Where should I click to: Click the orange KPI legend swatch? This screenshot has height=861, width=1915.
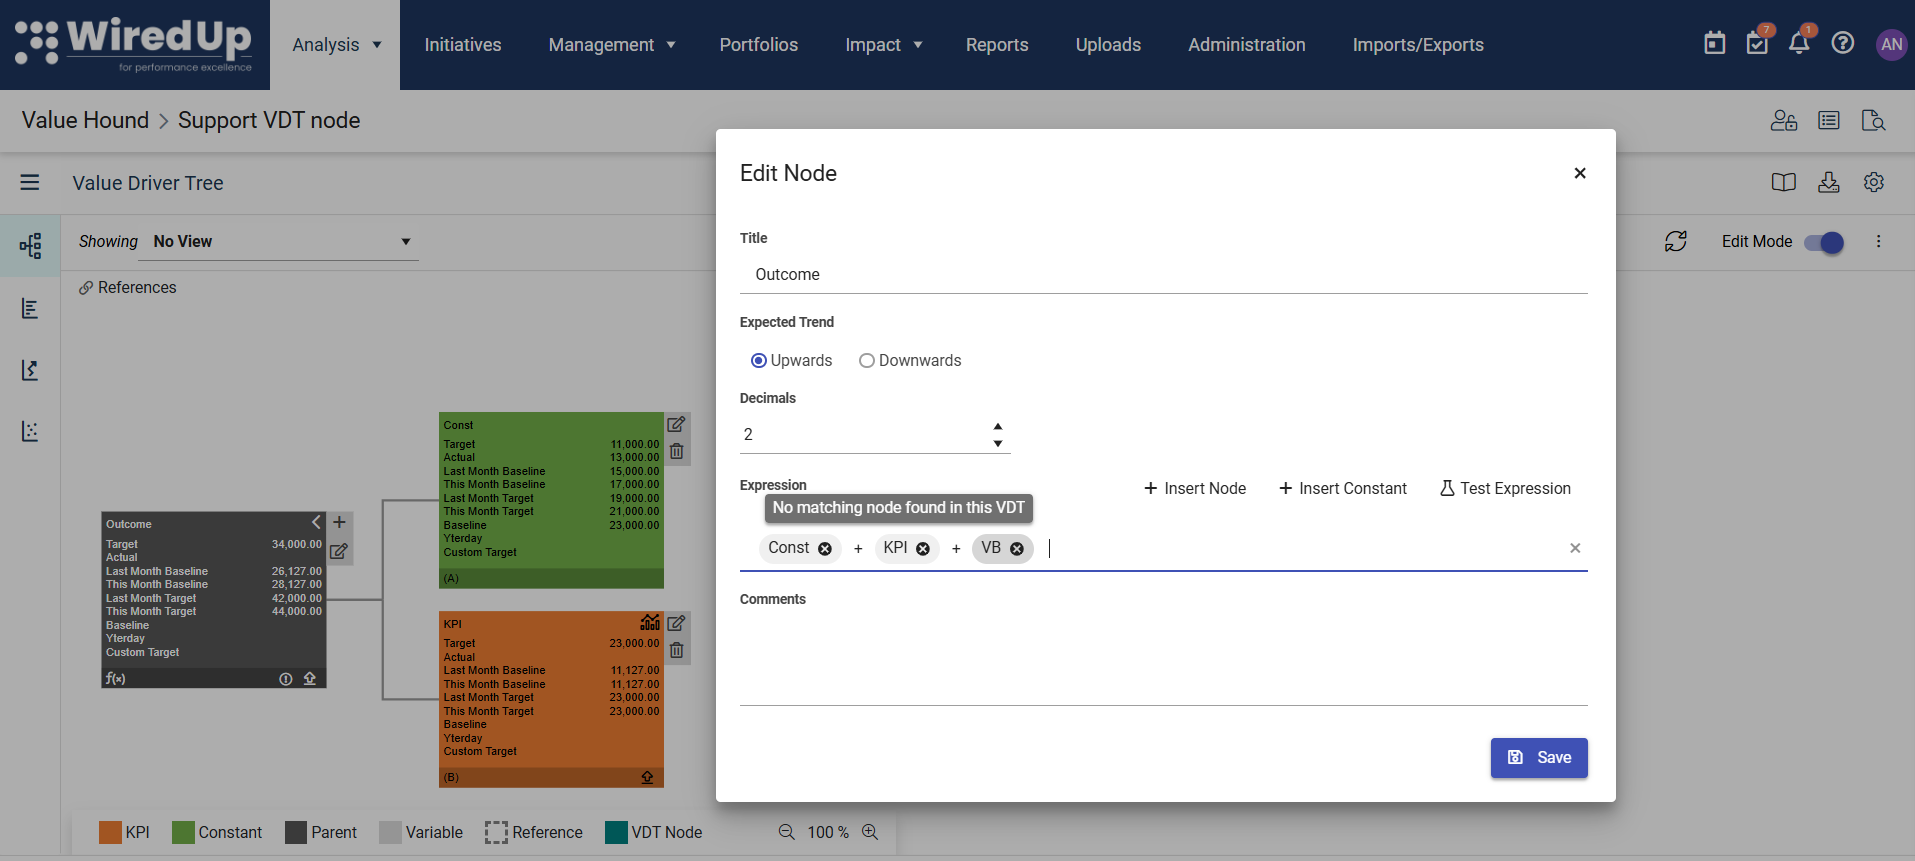coord(110,832)
